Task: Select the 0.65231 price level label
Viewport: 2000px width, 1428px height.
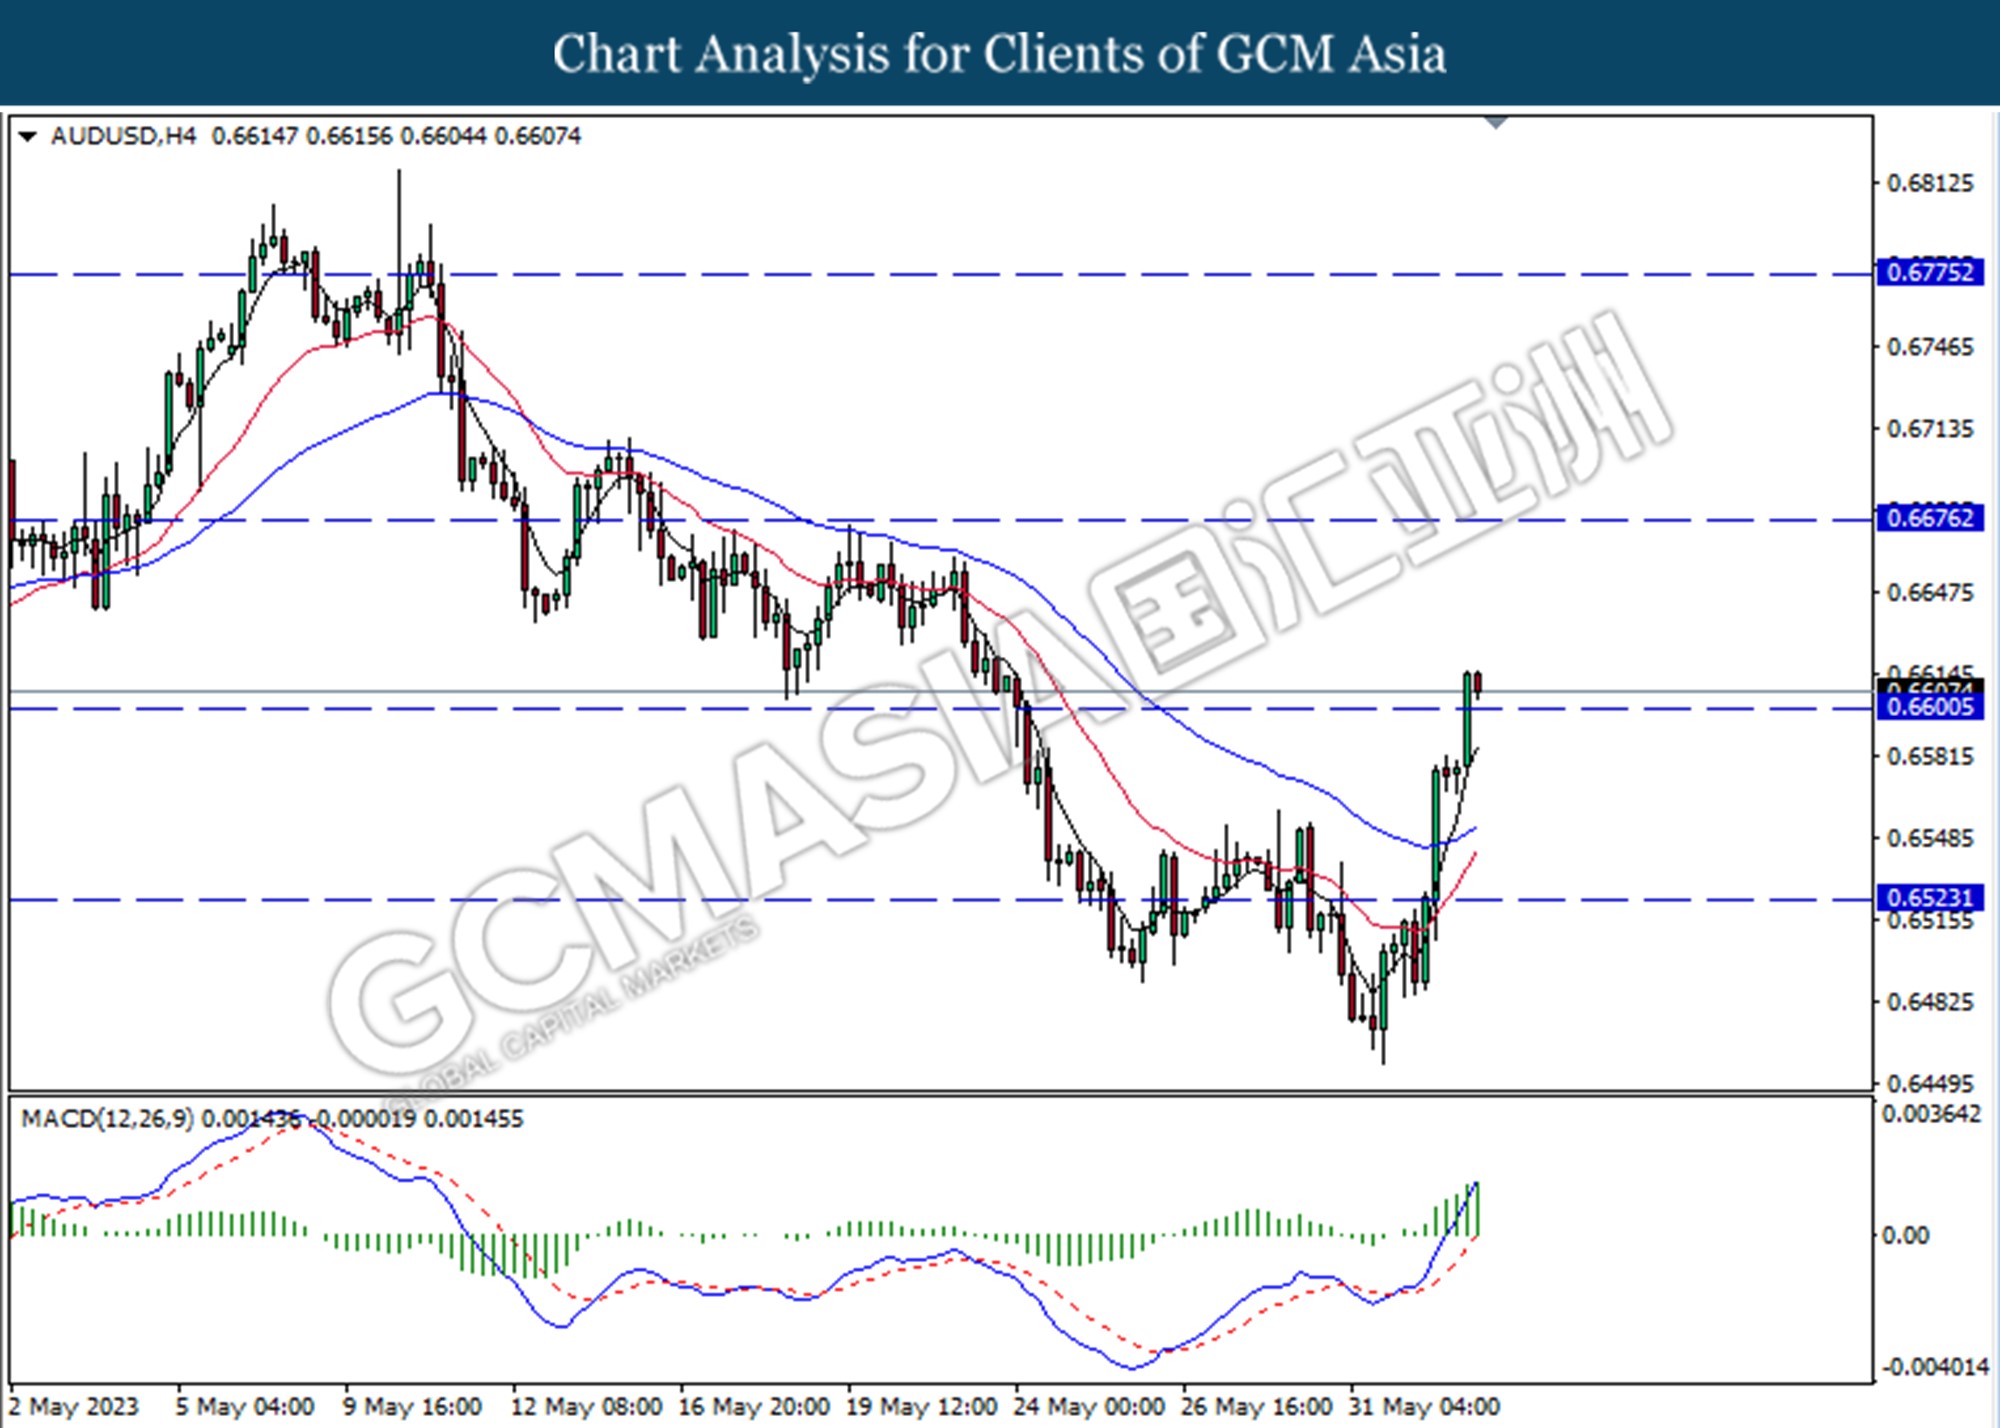Action: 1930,897
